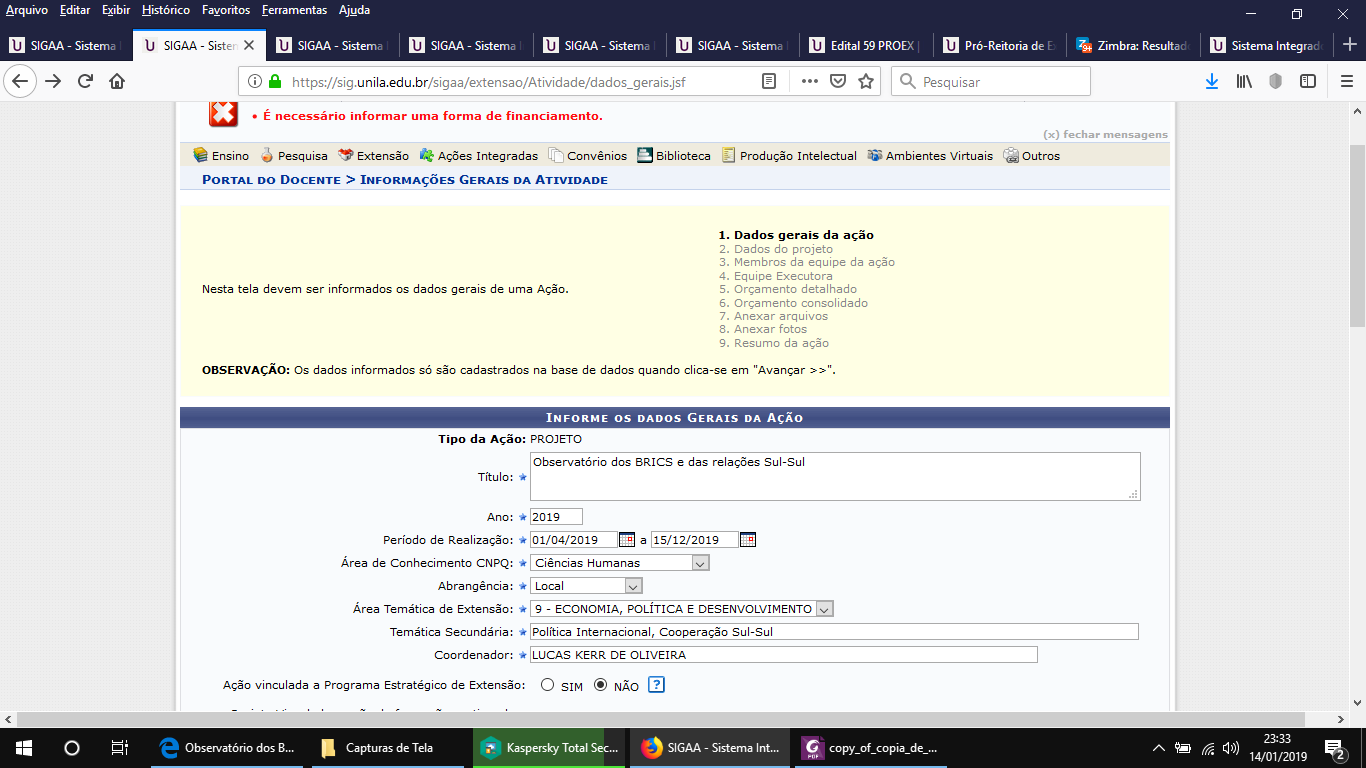Expand Área Temática de Extensão dropdown

pyautogui.click(x=823, y=609)
